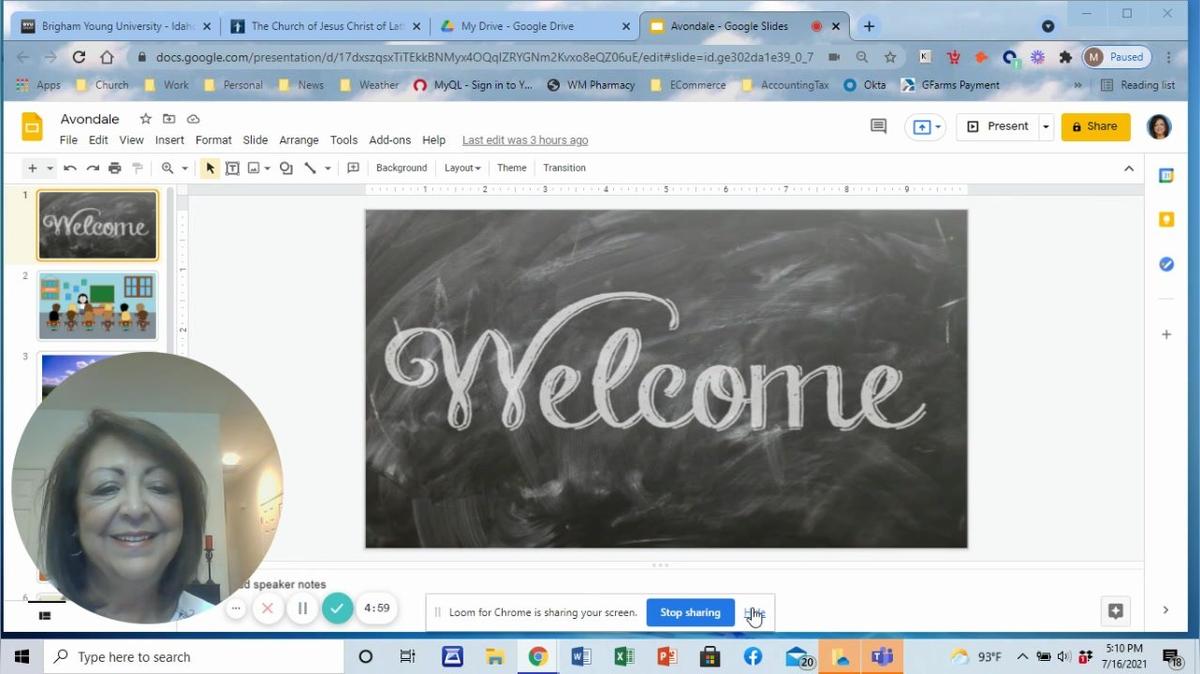Open the Insert menu
The width and height of the screenshot is (1200, 674).
[169, 140]
